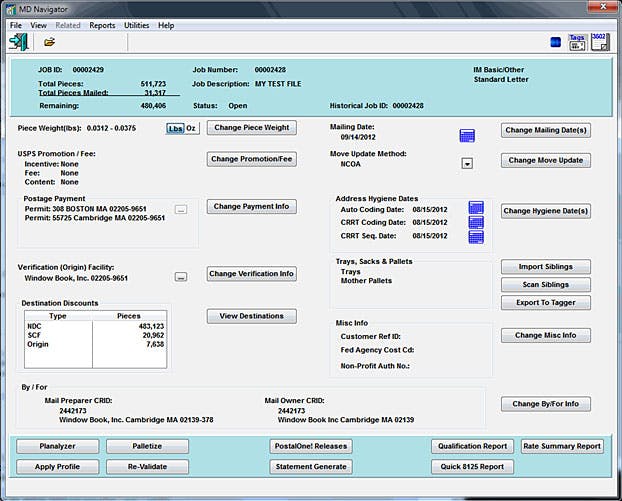Screen dimensions: 622x501
Task: Click the exit door icon in toolbar
Action: [18, 42]
